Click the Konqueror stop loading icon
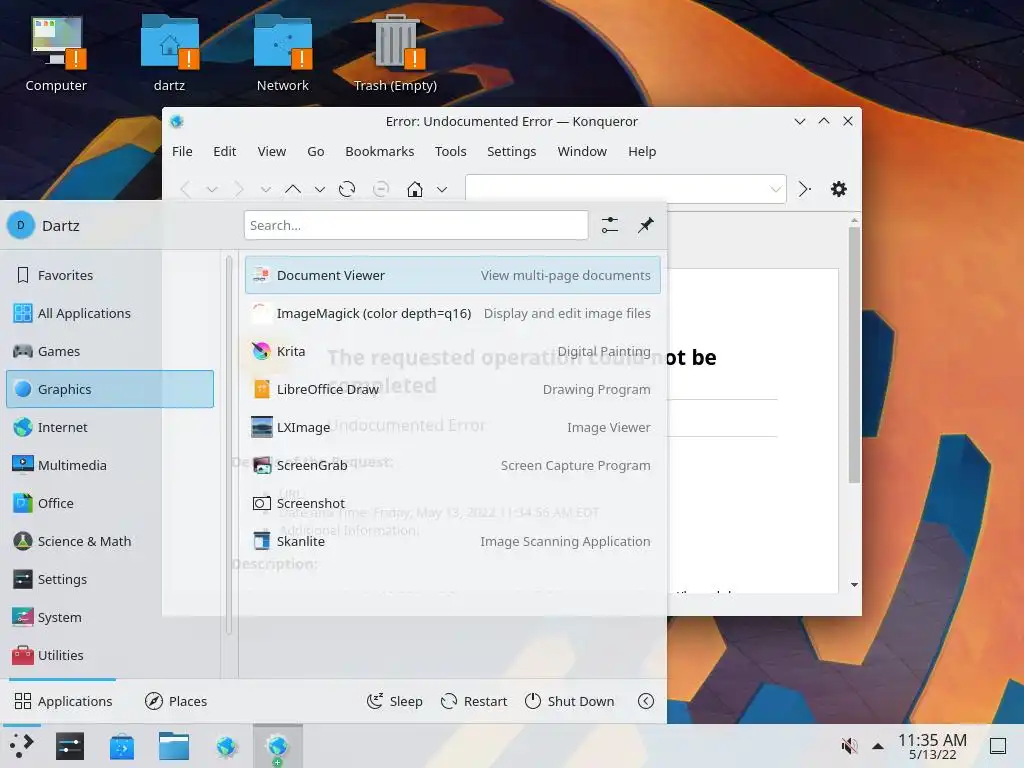This screenshot has width=1024, height=768. click(x=381, y=189)
